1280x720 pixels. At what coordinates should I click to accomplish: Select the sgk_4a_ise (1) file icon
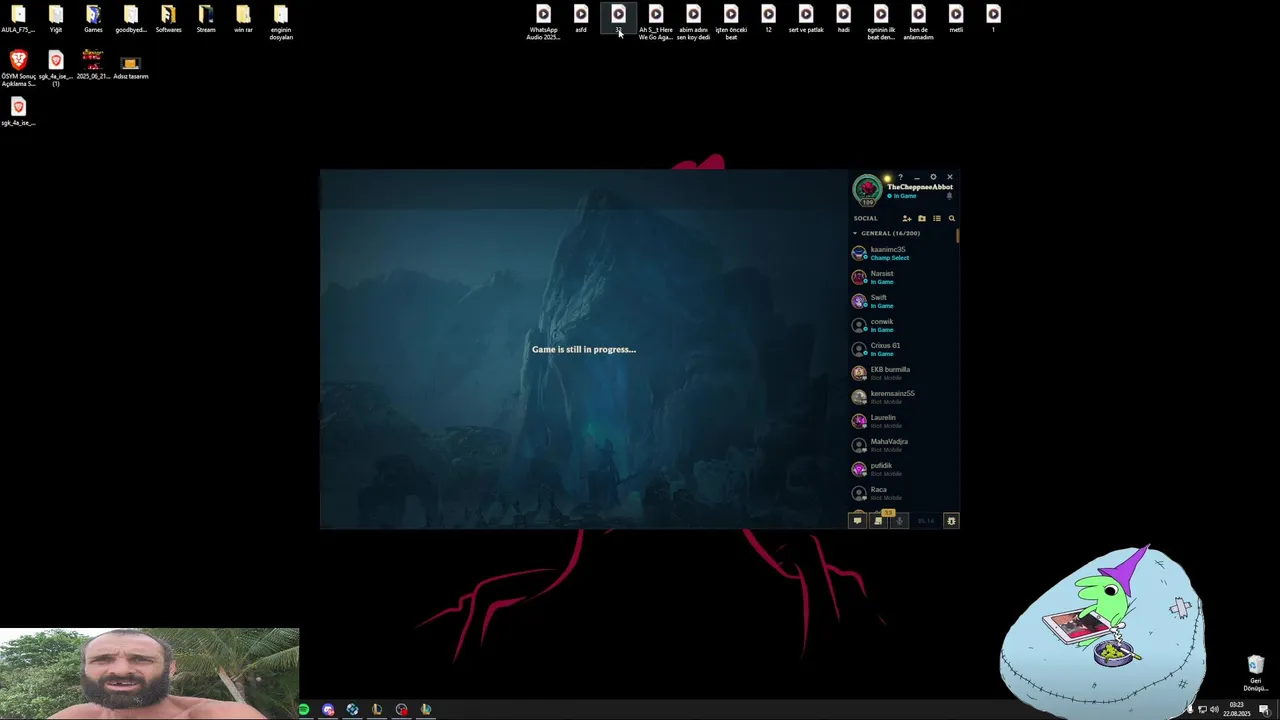pyautogui.click(x=56, y=68)
